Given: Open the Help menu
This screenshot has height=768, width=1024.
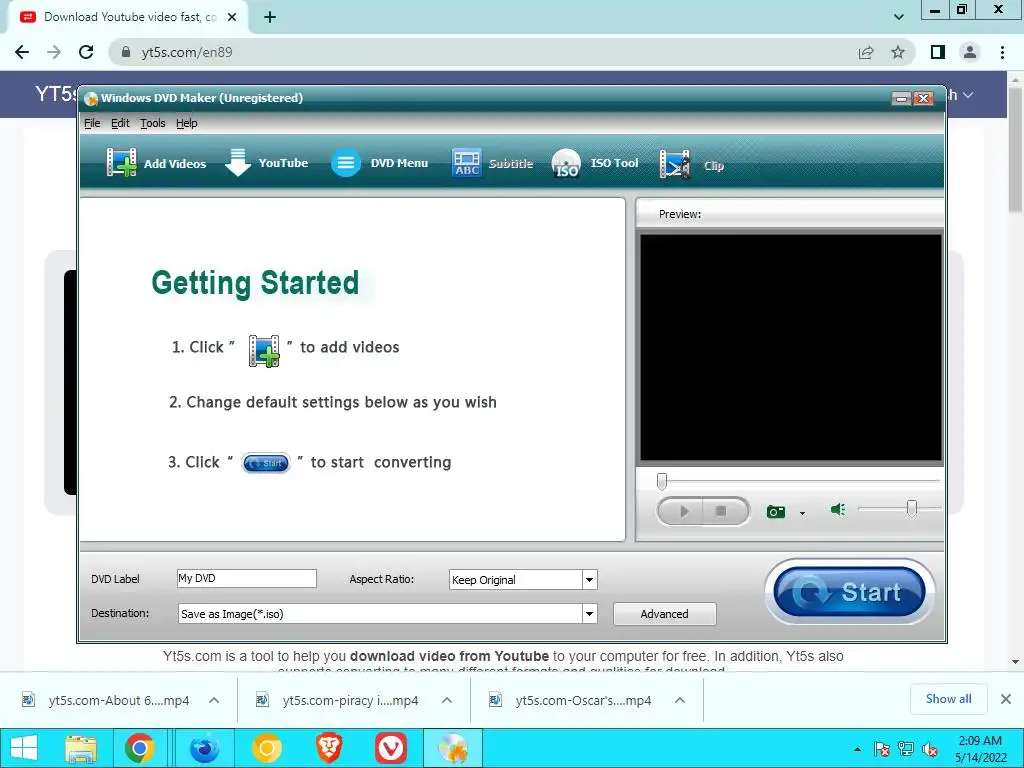Looking at the screenshot, I should pos(187,123).
